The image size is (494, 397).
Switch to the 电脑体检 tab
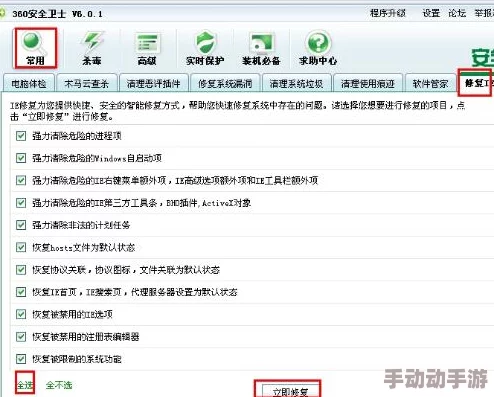(x=29, y=83)
